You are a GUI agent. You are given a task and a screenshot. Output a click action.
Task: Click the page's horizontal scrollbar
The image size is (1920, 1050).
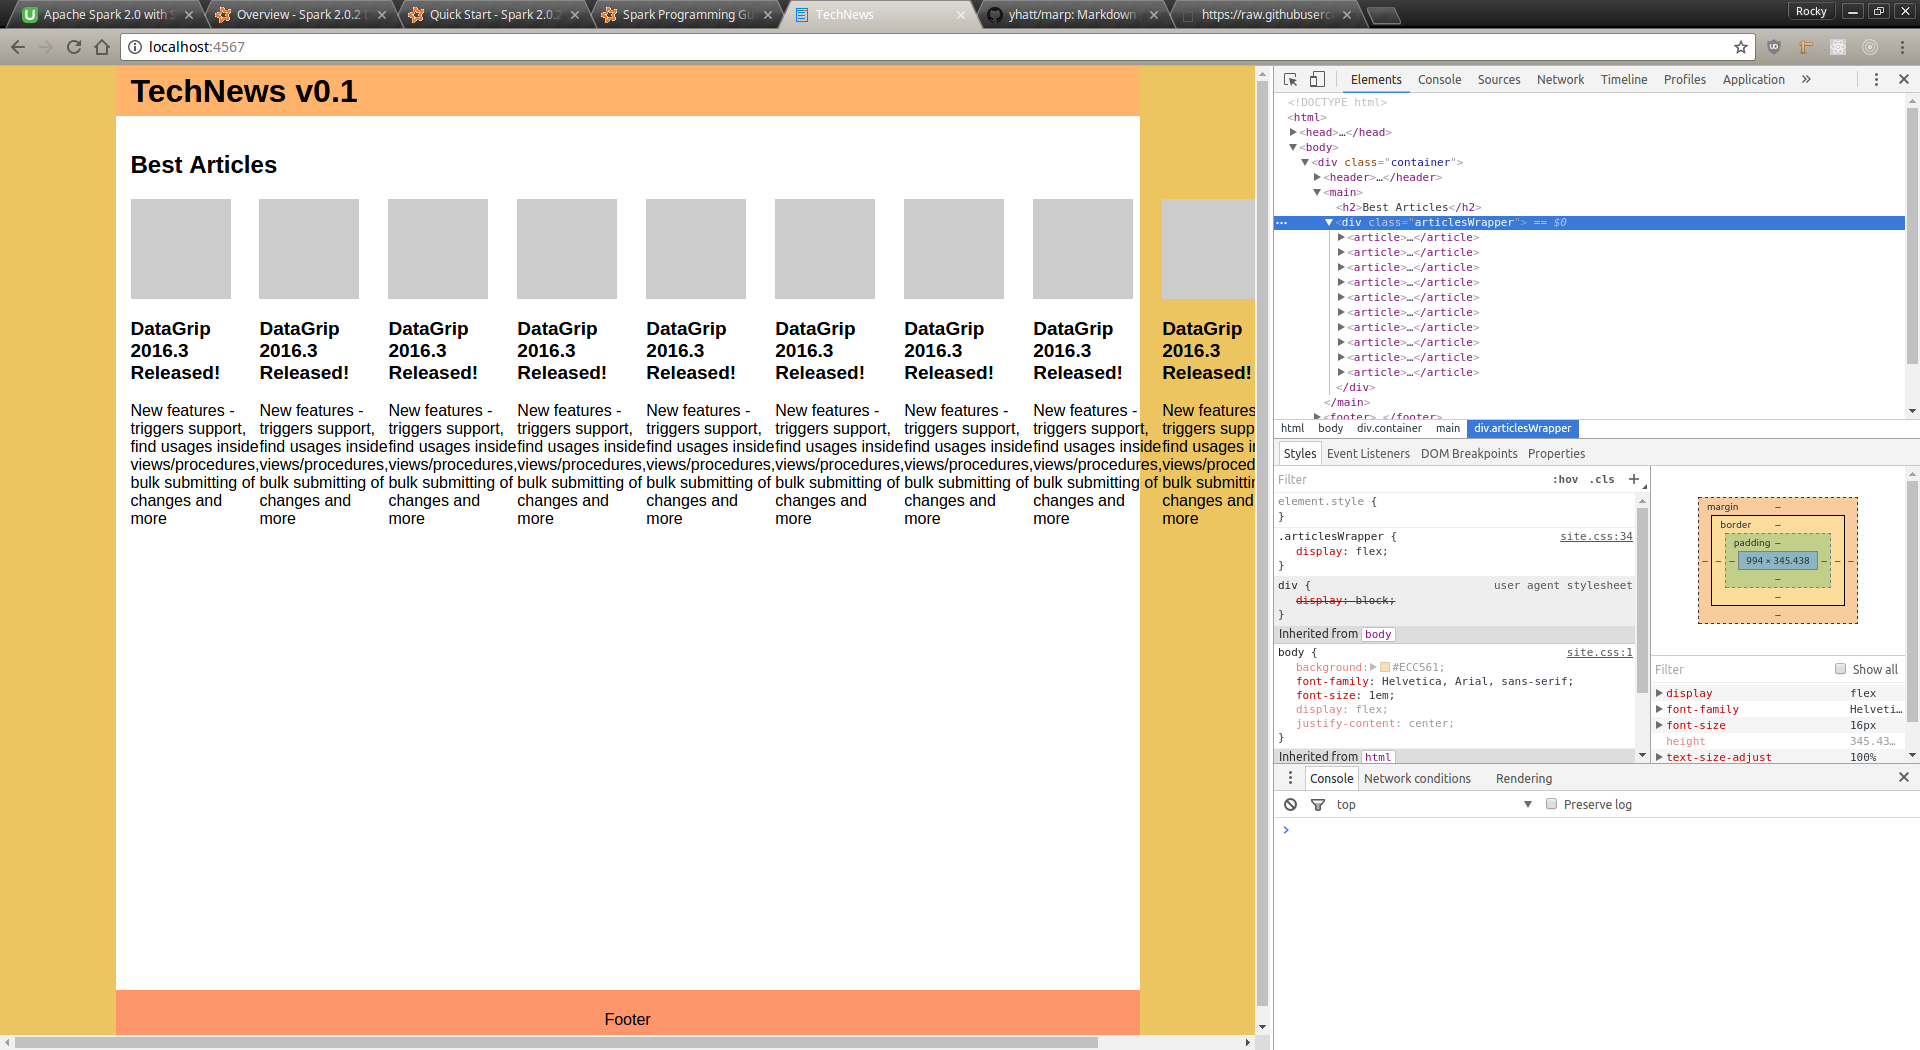(x=556, y=1042)
